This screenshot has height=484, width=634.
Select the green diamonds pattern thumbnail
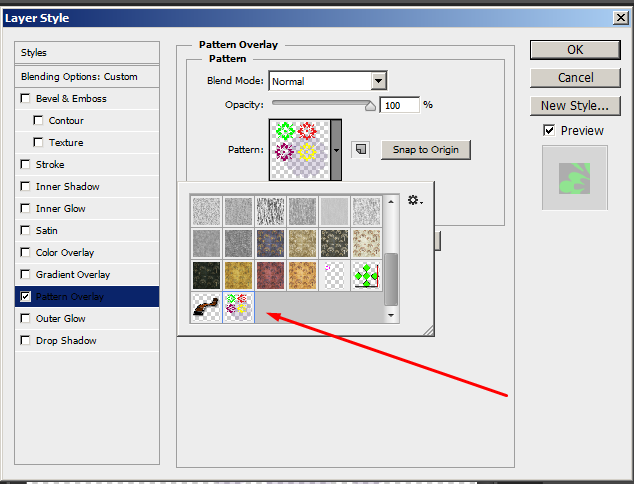click(x=366, y=276)
